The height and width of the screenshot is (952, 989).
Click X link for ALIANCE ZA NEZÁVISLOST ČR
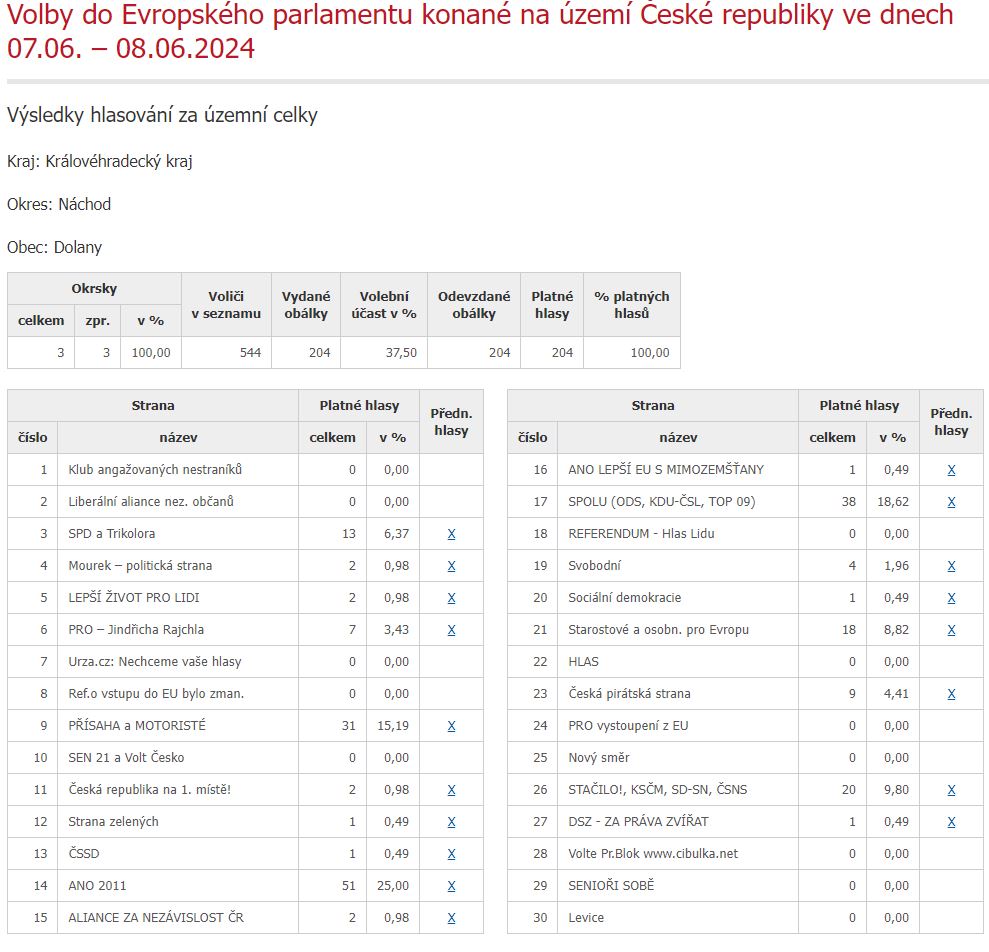pos(451,918)
